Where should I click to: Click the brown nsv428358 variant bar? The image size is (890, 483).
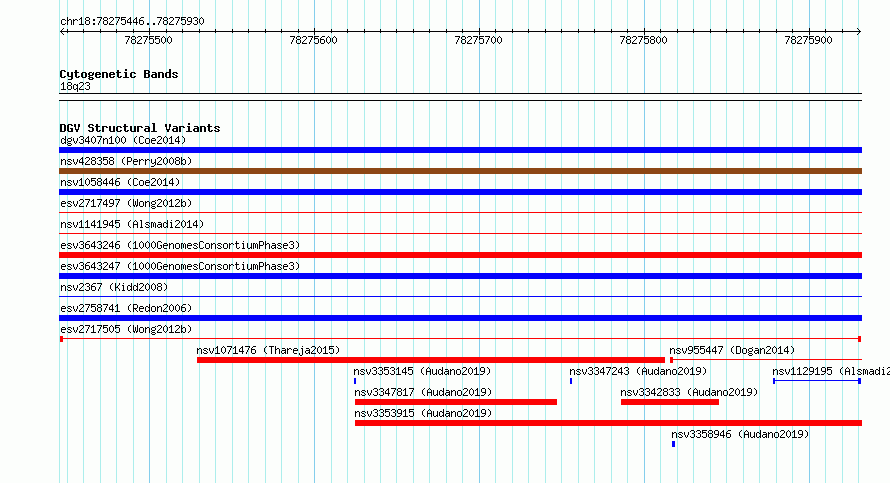pyautogui.click(x=460, y=171)
